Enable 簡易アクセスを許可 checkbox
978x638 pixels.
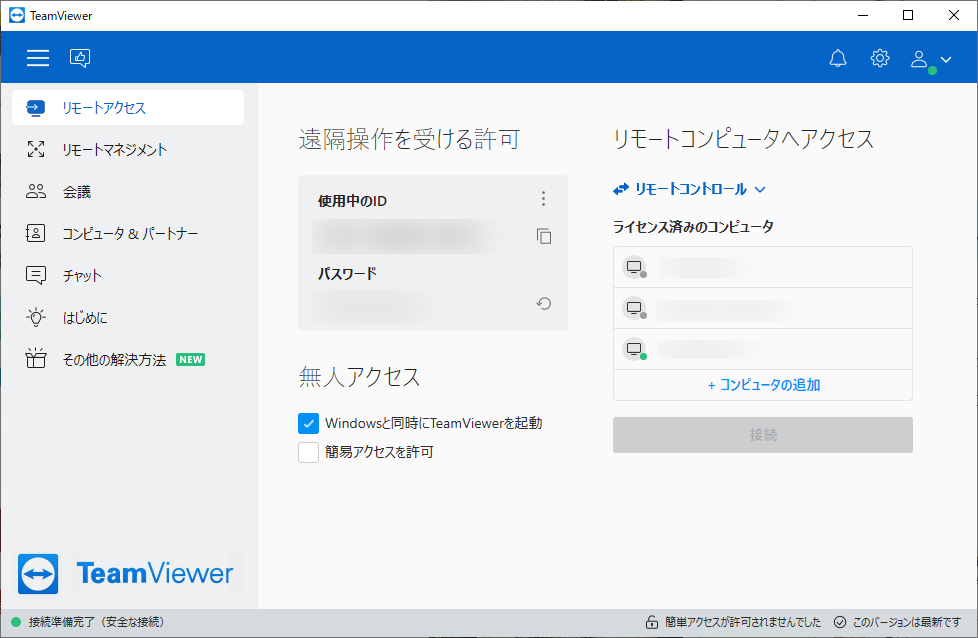click(308, 452)
